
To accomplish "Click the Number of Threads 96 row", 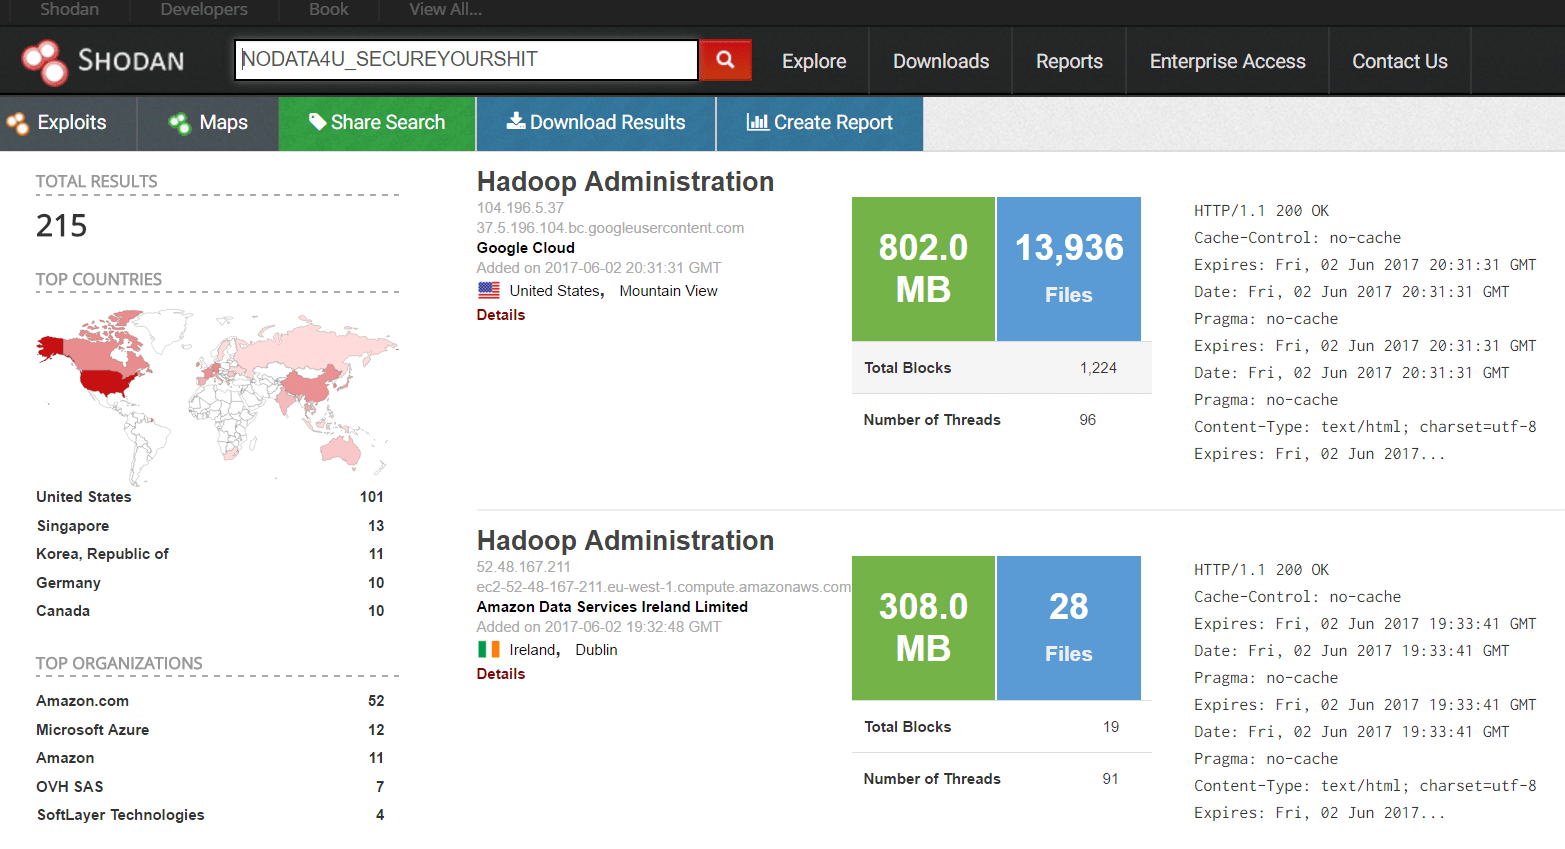I will click(1002, 420).
